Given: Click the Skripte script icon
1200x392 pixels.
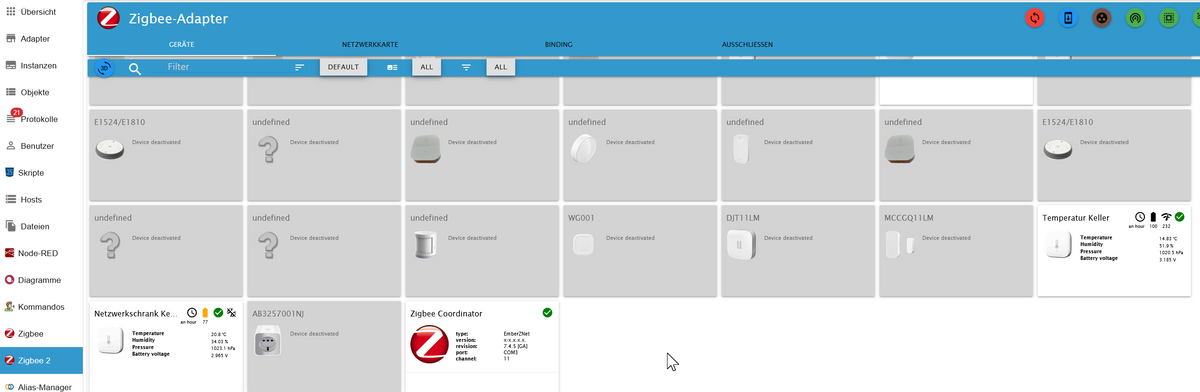Looking at the screenshot, I should pyautogui.click(x=10, y=172).
